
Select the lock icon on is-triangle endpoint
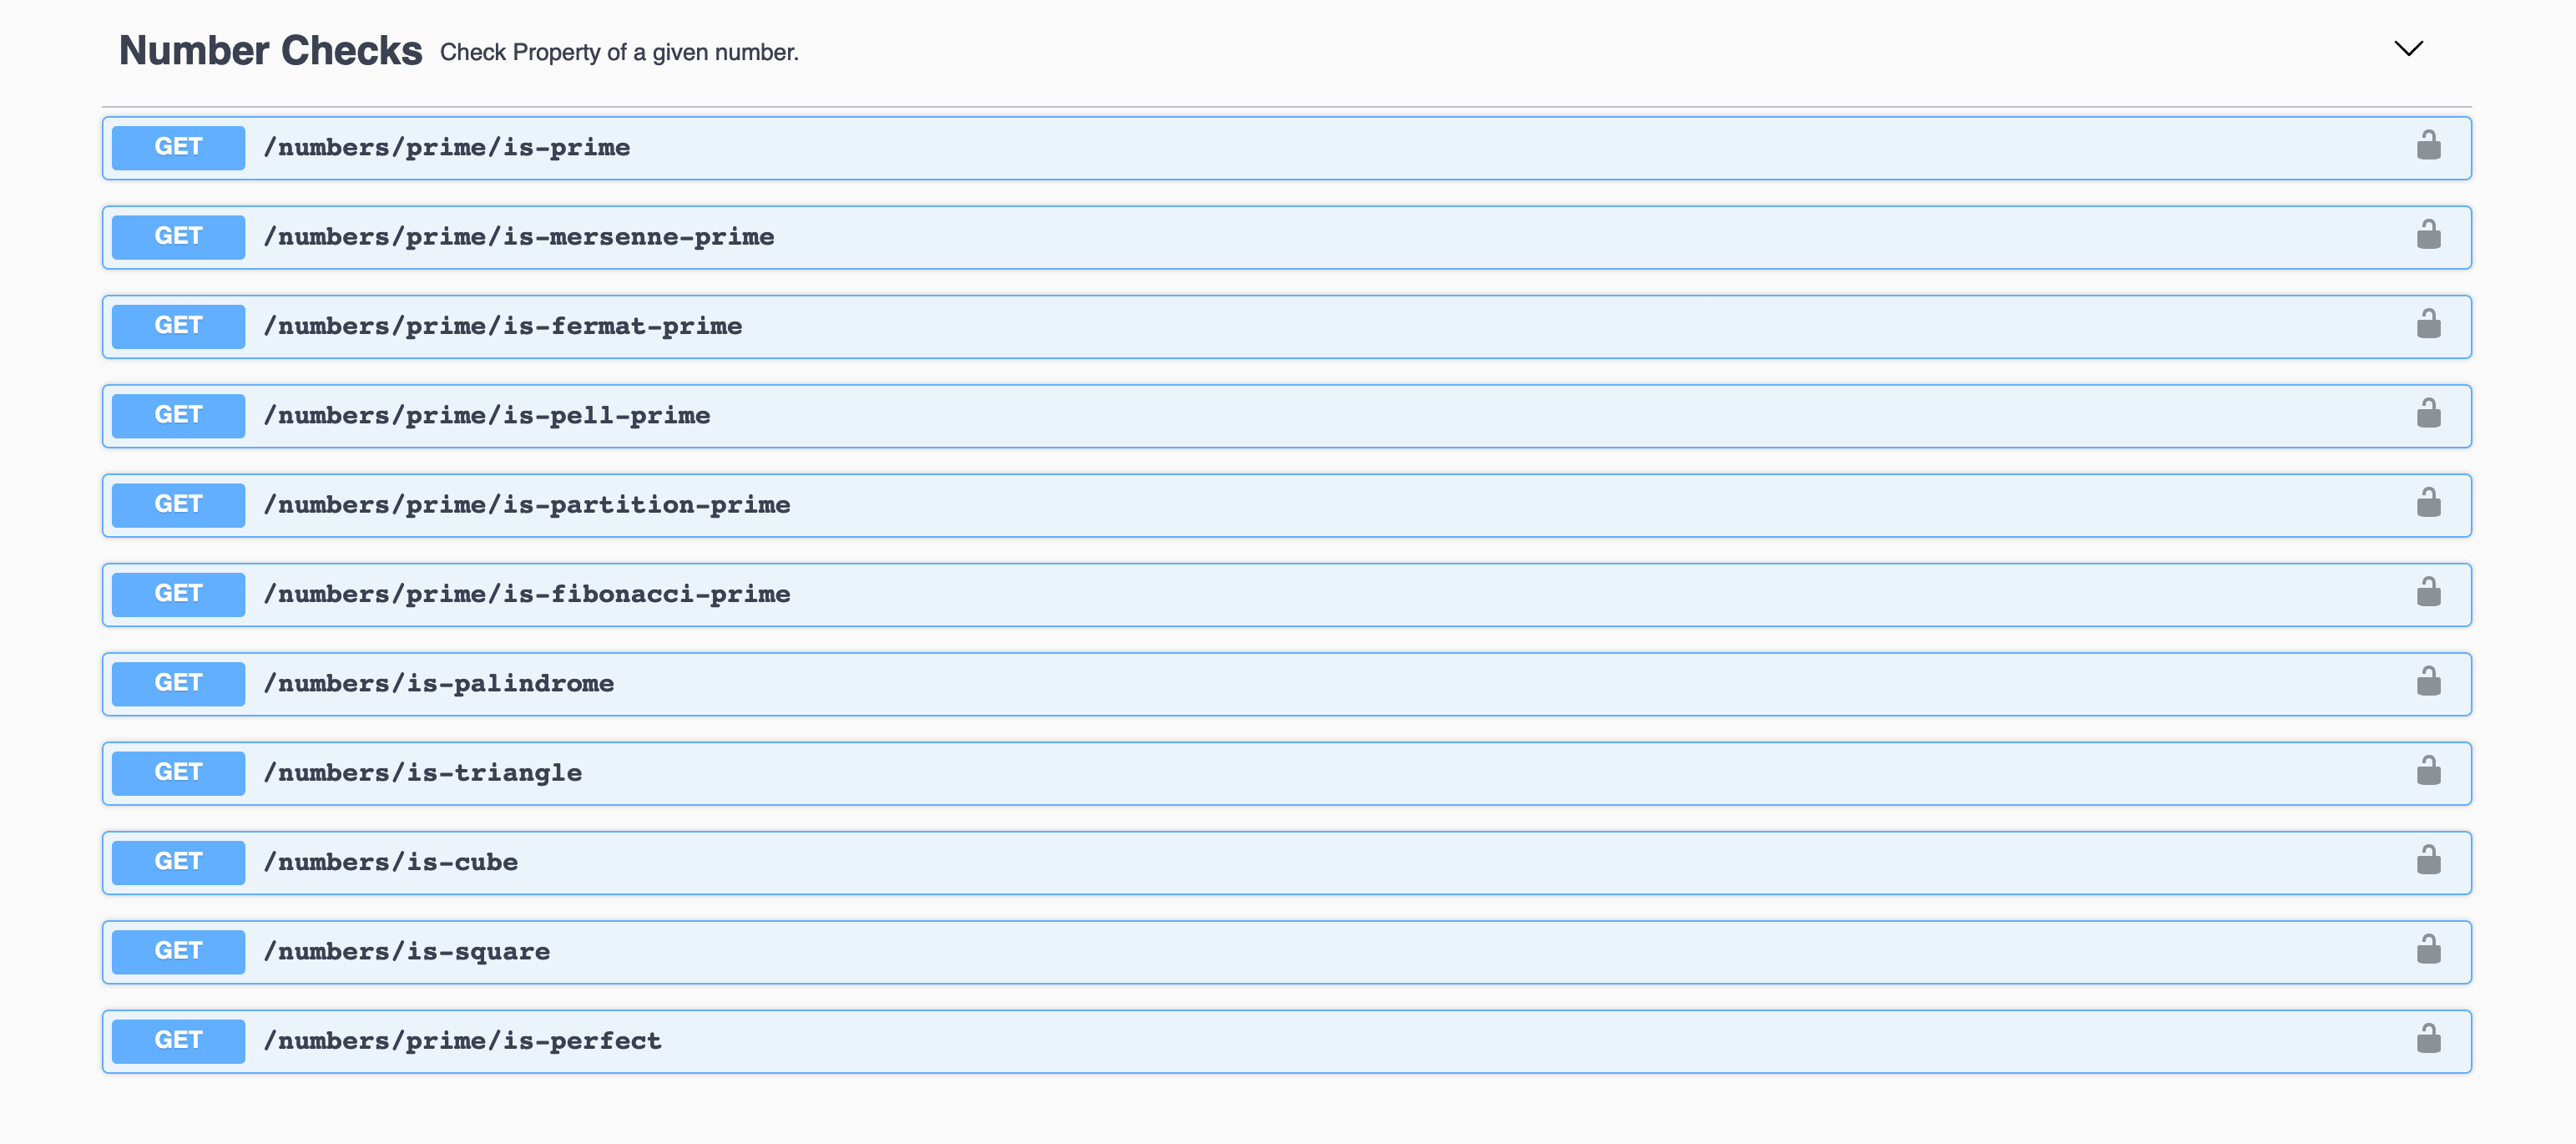tap(2430, 772)
